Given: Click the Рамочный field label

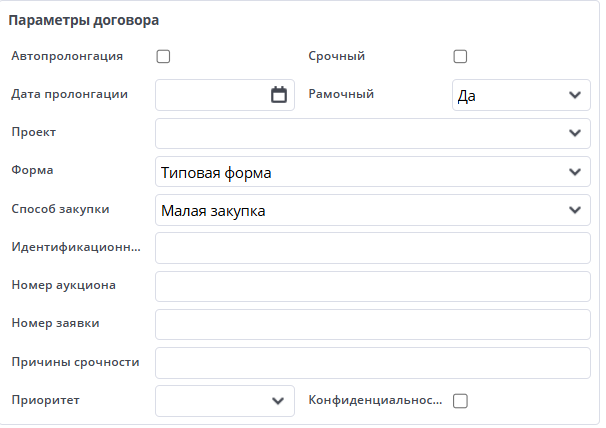Looking at the screenshot, I should pyautogui.click(x=341, y=94).
